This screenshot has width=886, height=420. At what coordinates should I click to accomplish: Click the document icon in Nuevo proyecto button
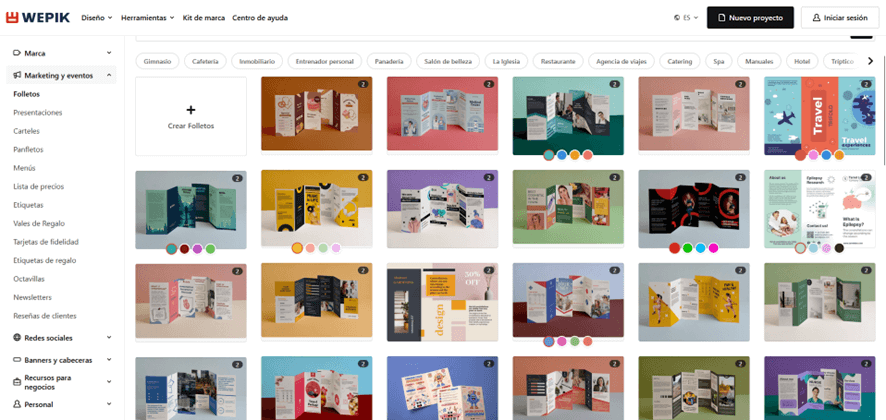pos(721,18)
